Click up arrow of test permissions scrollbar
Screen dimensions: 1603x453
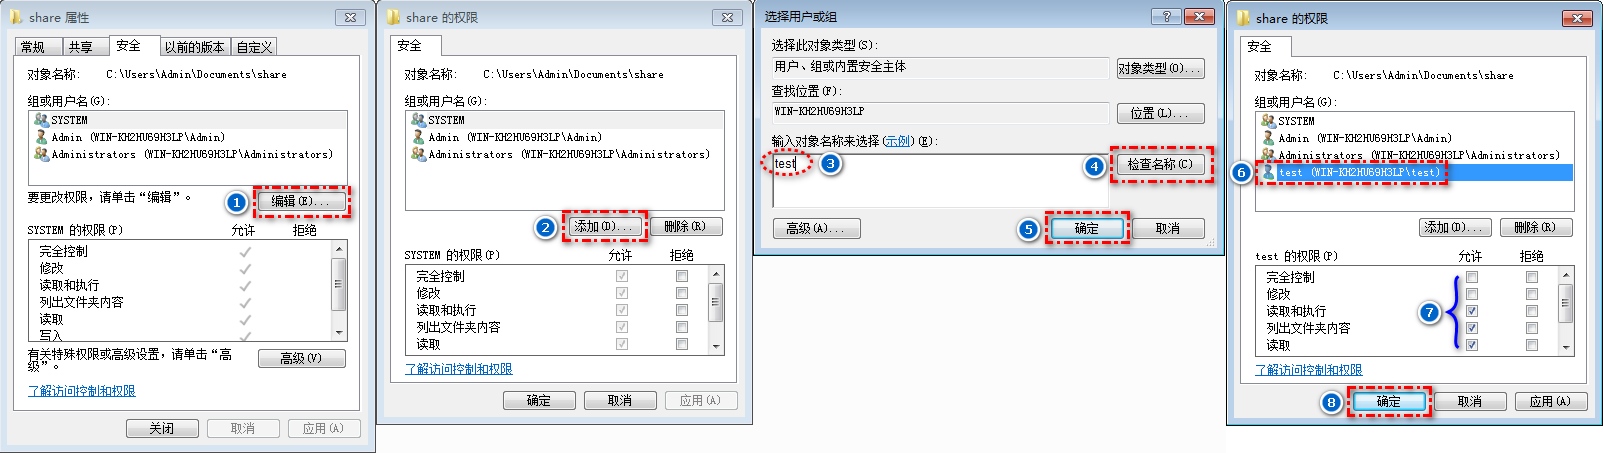[x=1566, y=275]
